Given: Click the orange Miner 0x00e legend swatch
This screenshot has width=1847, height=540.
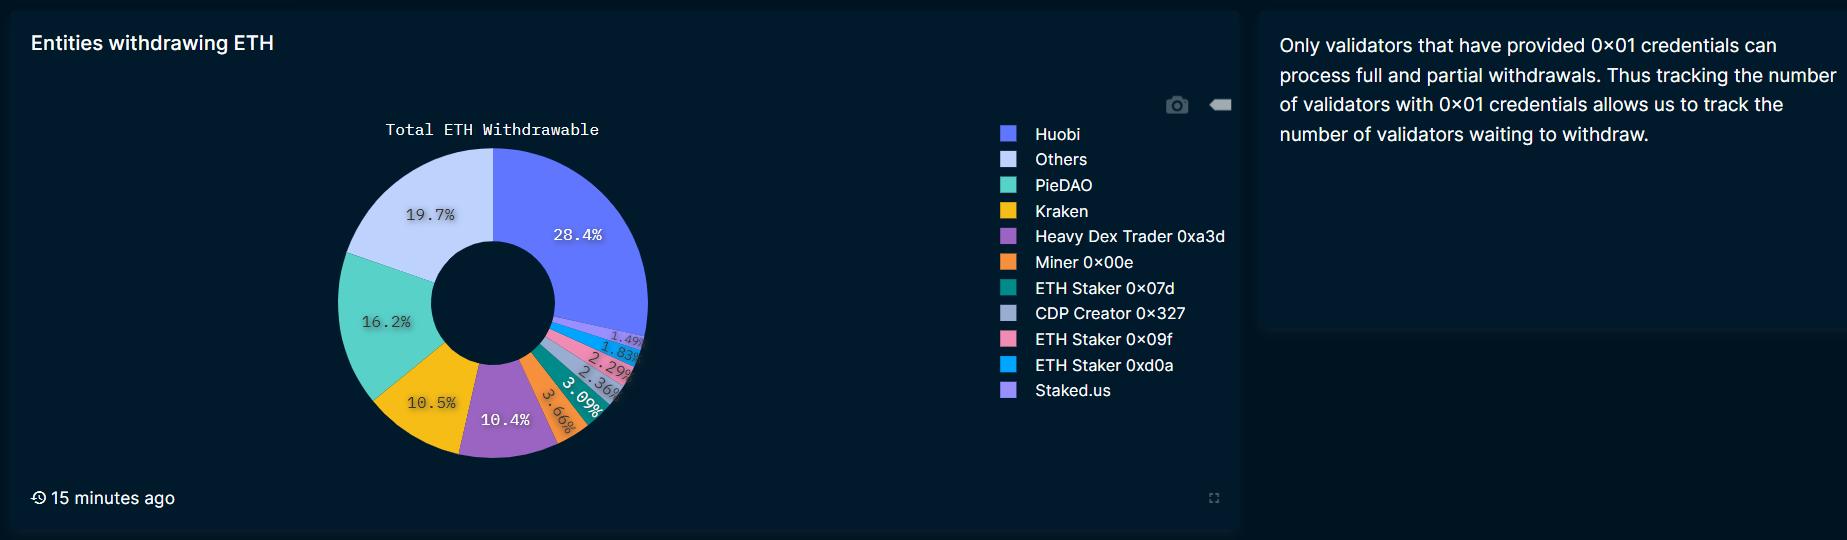Looking at the screenshot, I should 1008,262.
